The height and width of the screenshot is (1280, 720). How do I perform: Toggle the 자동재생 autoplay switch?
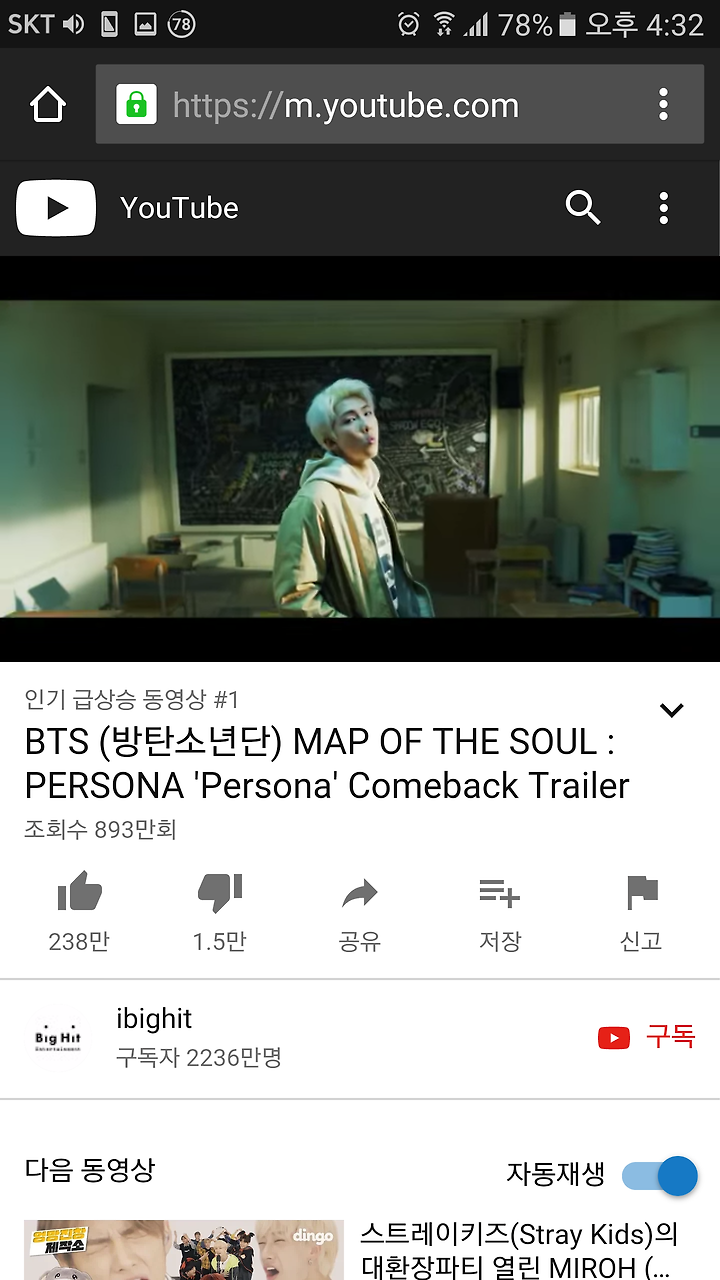[659, 1175]
